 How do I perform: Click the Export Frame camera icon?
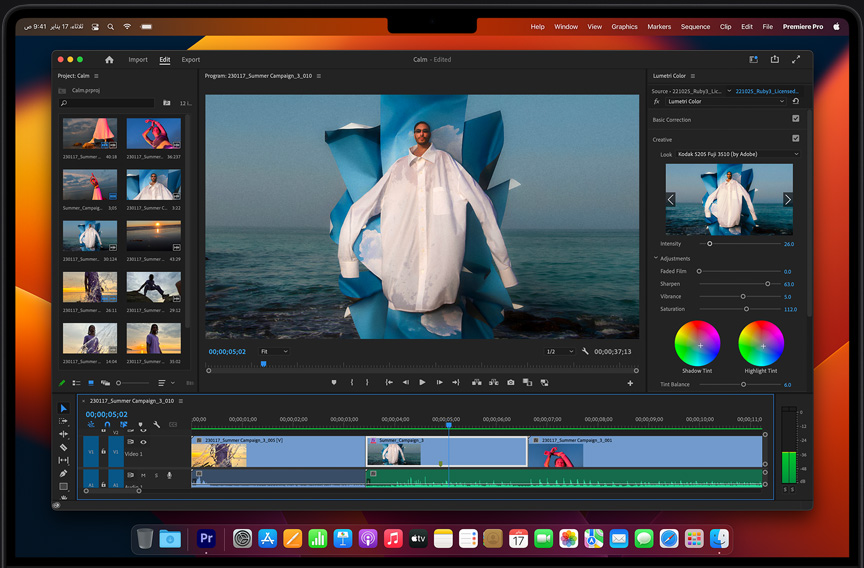coord(511,382)
